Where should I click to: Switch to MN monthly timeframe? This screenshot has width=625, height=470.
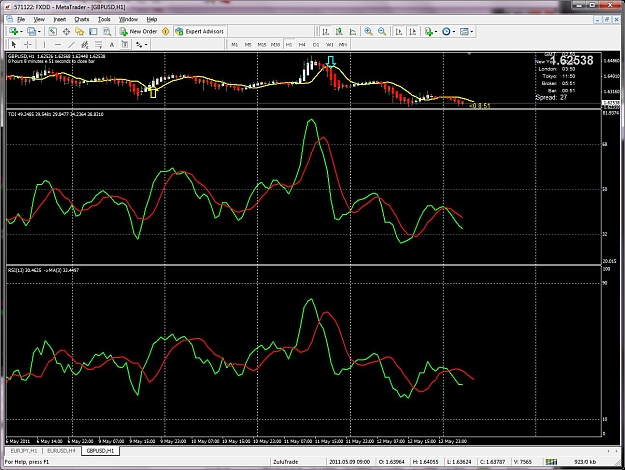click(343, 45)
